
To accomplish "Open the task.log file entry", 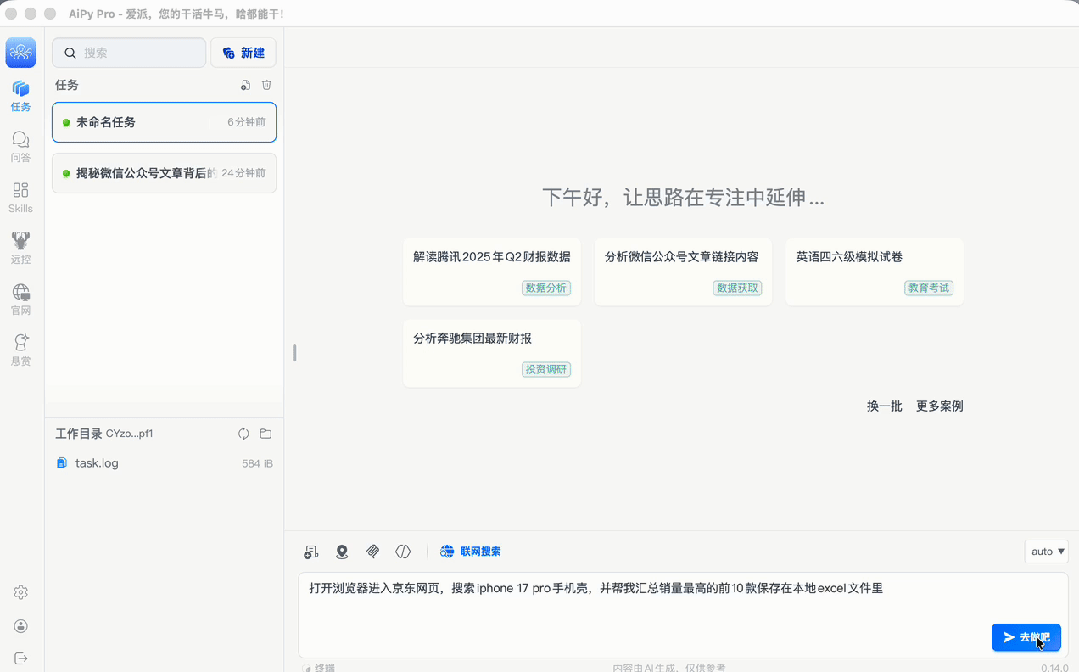I will (164, 463).
